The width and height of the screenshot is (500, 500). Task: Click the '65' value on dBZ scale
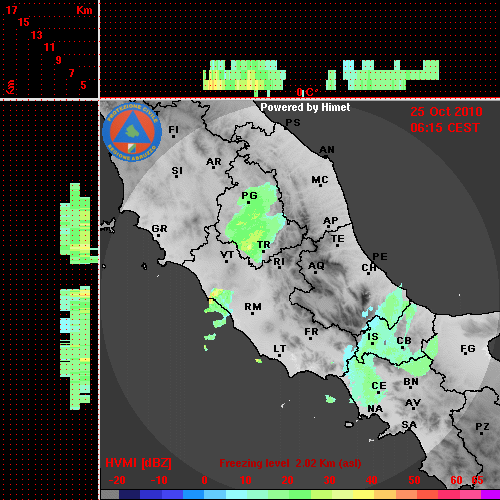pos(477,480)
